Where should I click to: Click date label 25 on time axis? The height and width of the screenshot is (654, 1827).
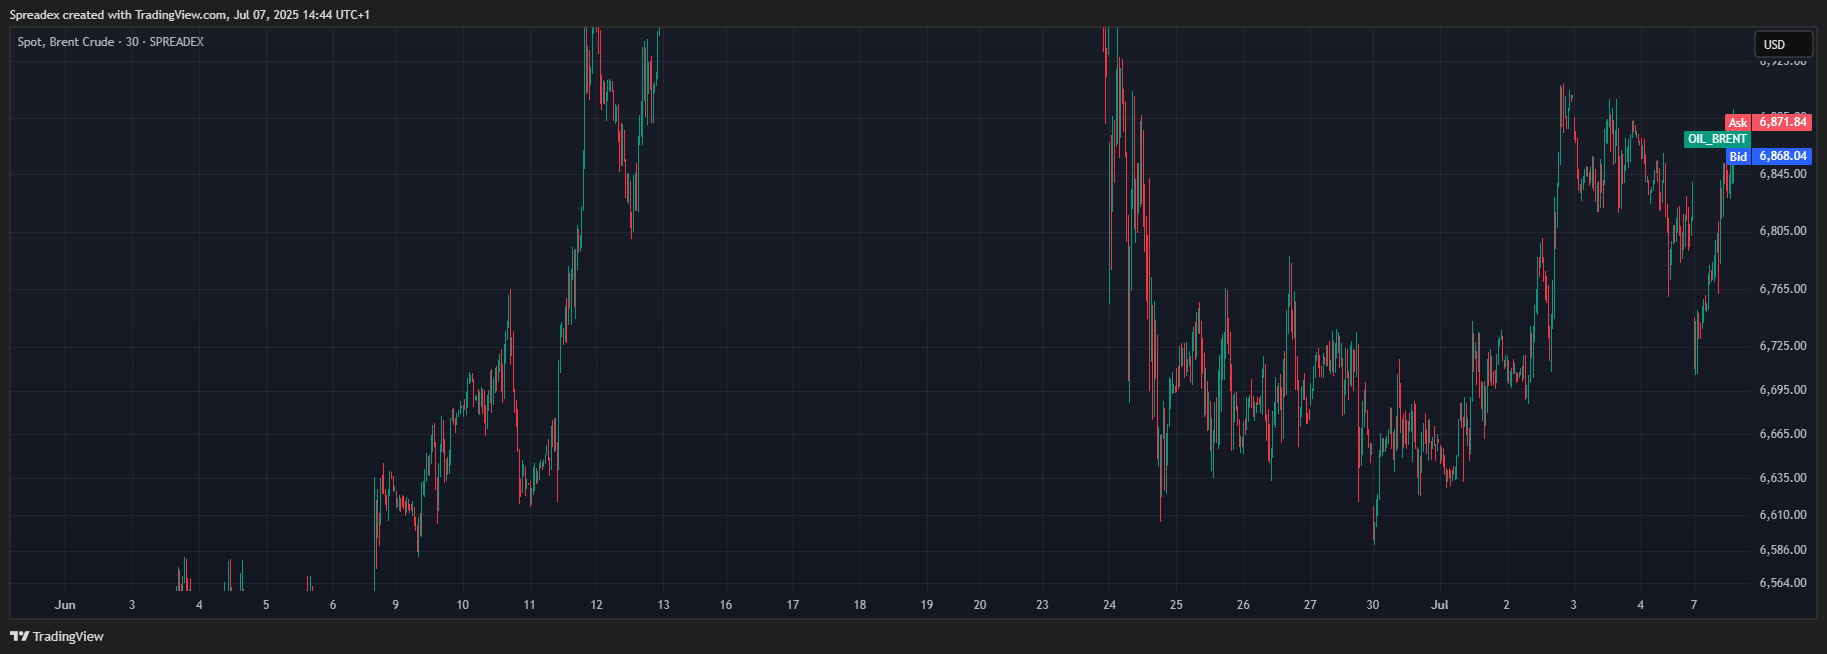click(x=1176, y=605)
